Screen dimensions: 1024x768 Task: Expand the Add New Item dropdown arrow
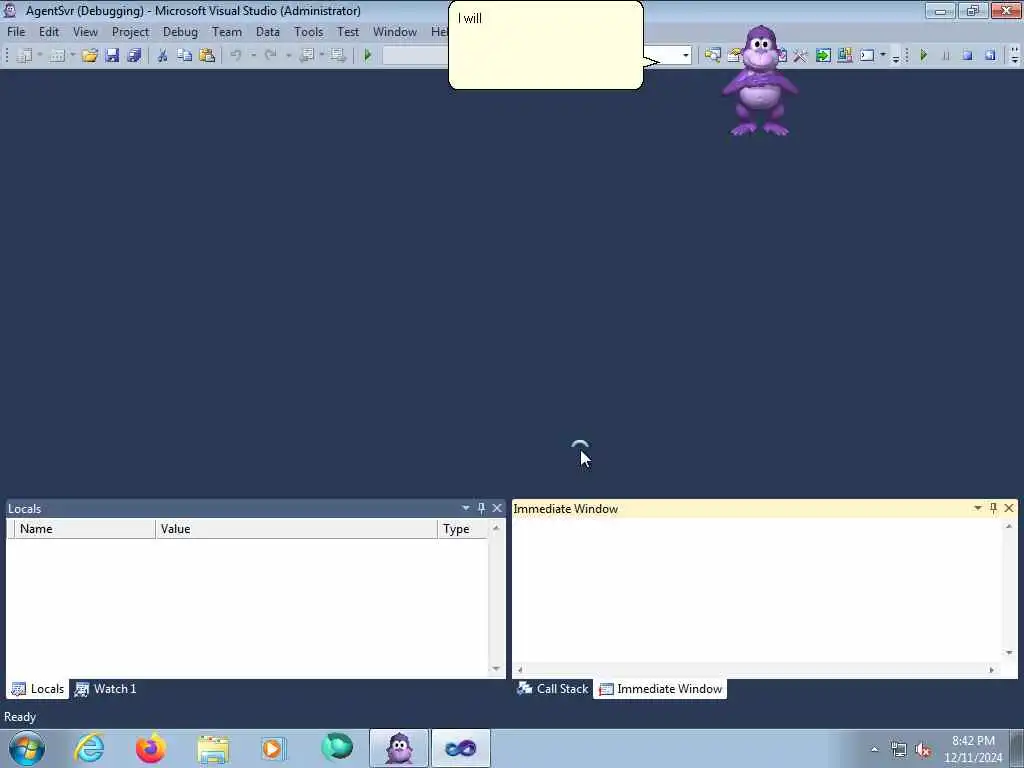[72, 56]
